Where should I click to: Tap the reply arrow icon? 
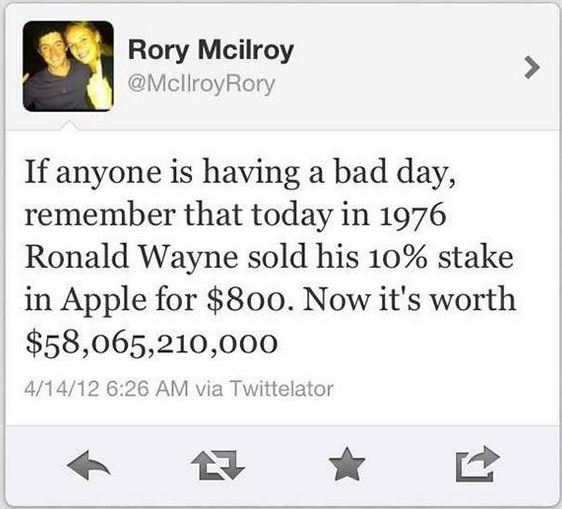[89, 465]
